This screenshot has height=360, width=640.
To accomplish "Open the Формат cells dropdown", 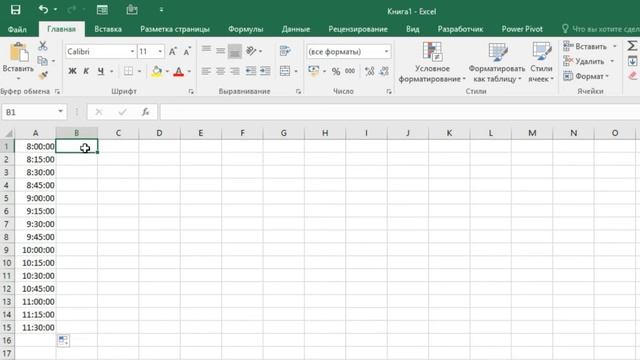I will pos(586,76).
